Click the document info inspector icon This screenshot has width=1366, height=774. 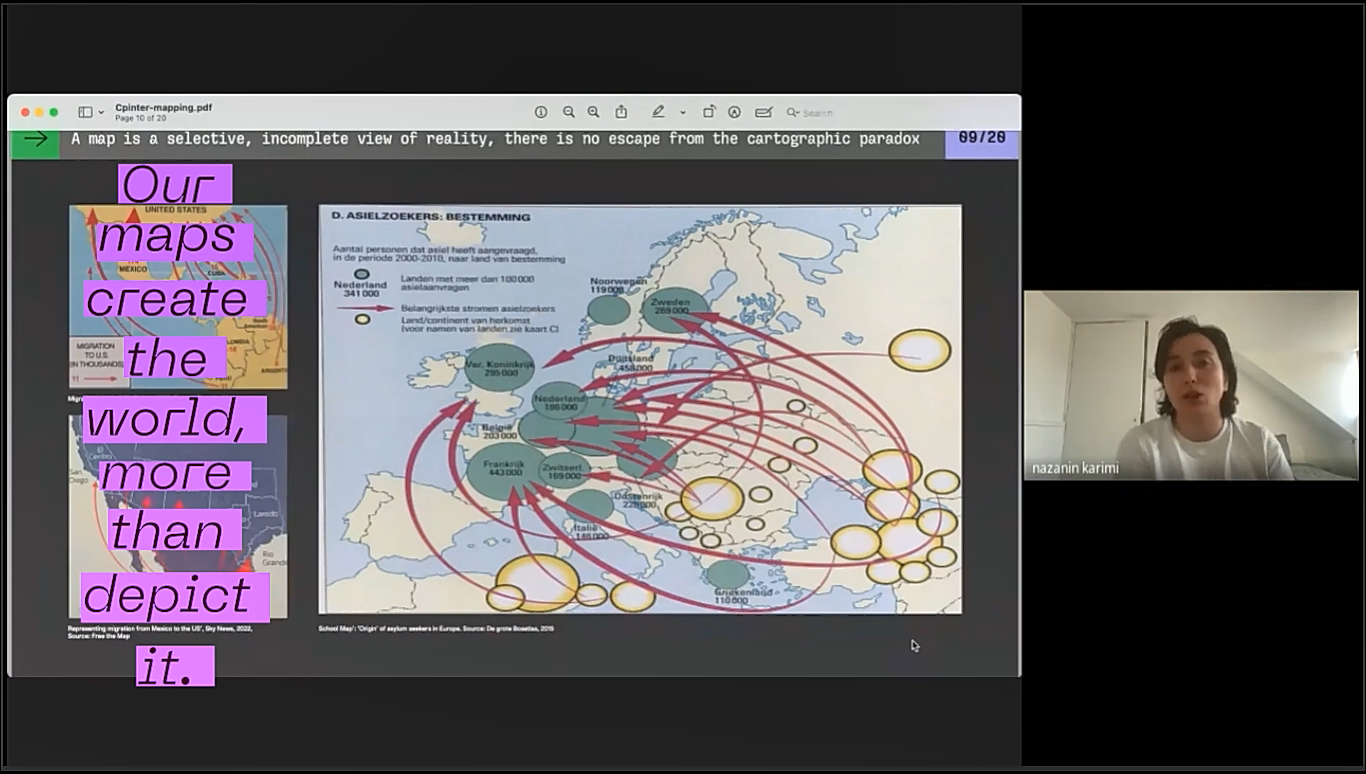[541, 112]
